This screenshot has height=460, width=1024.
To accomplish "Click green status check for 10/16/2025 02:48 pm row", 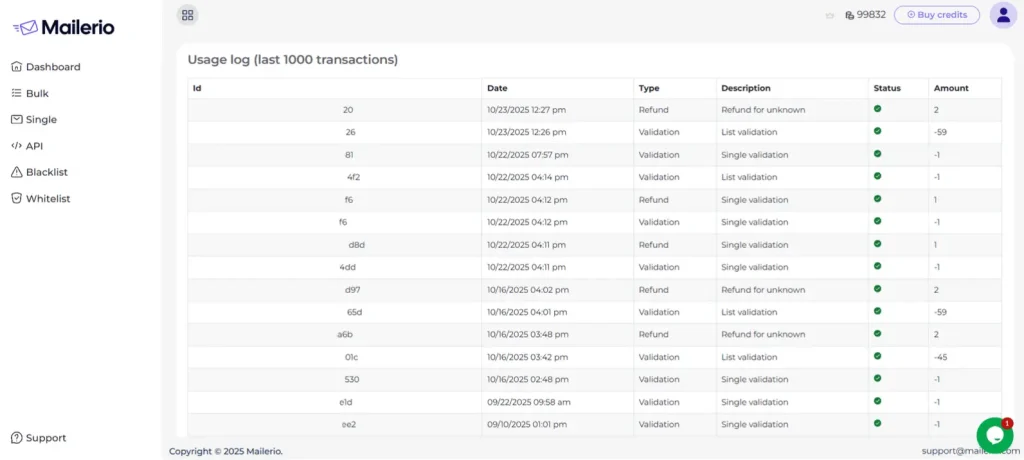I will point(878,378).
